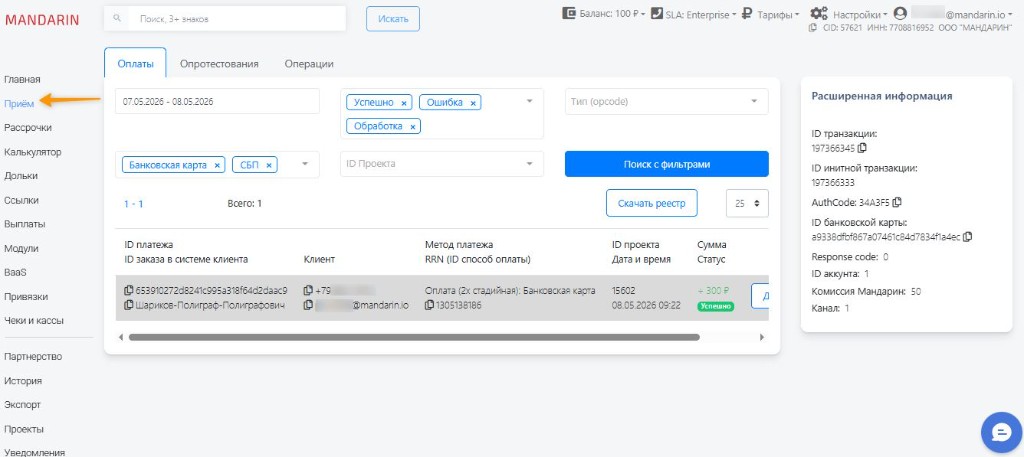
Task: Click the date range input field
Action: [217, 101]
